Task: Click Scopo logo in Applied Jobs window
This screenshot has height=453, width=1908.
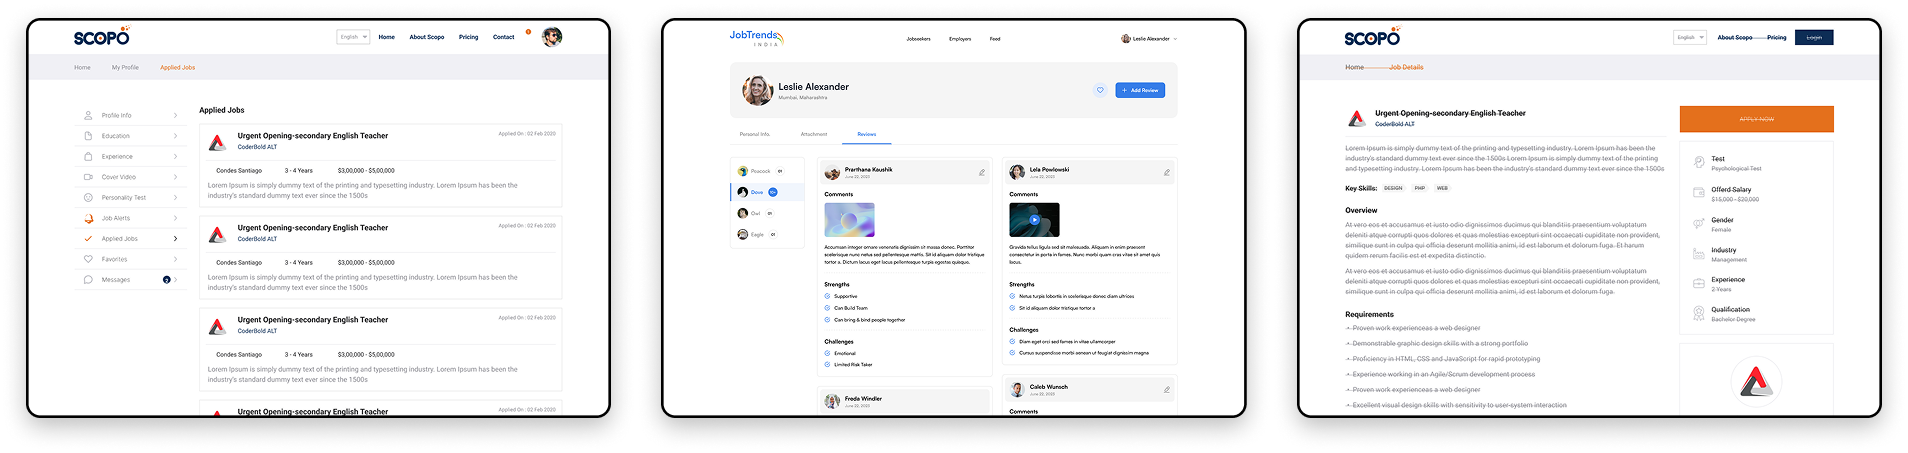Action: [x=101, y=37]
